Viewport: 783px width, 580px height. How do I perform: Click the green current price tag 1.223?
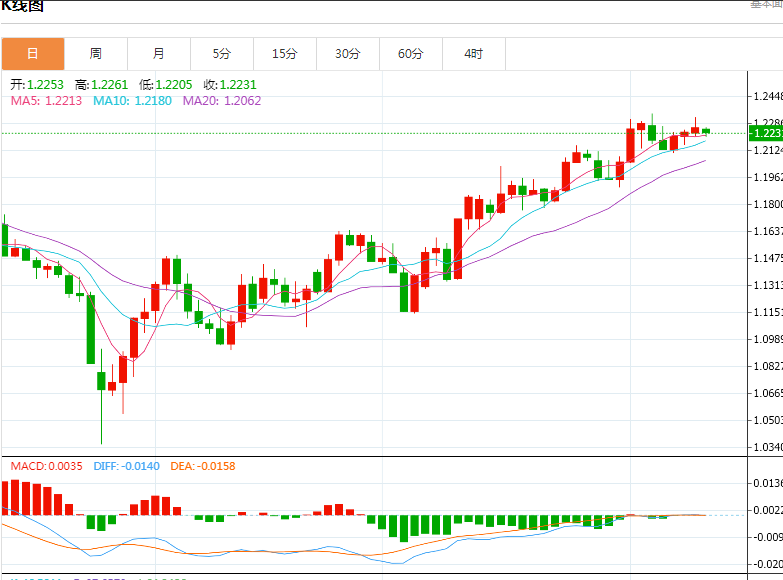766,133
